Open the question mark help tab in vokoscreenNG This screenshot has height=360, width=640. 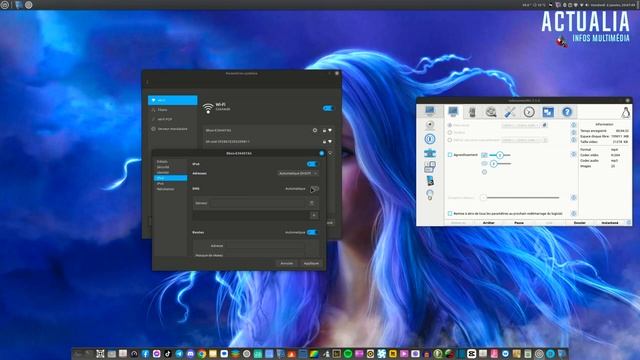[x=567, y=111]
